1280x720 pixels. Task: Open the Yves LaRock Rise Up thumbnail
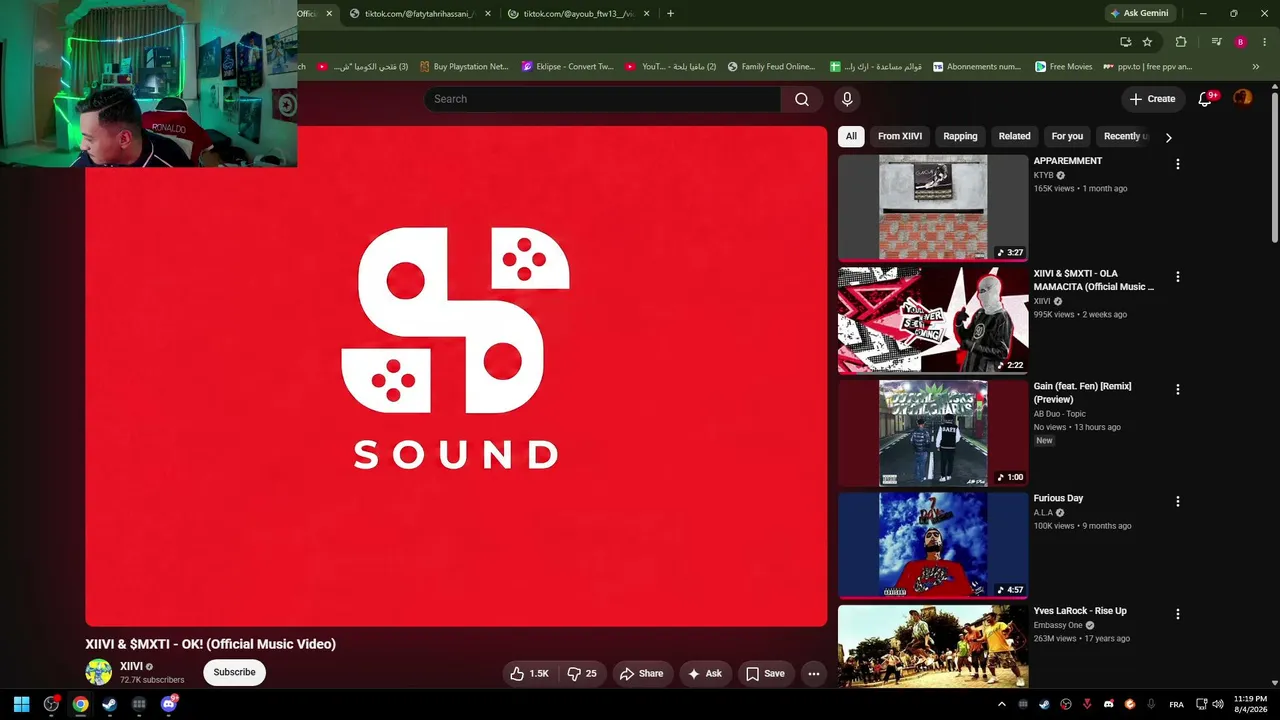click(x=933, y=646)
